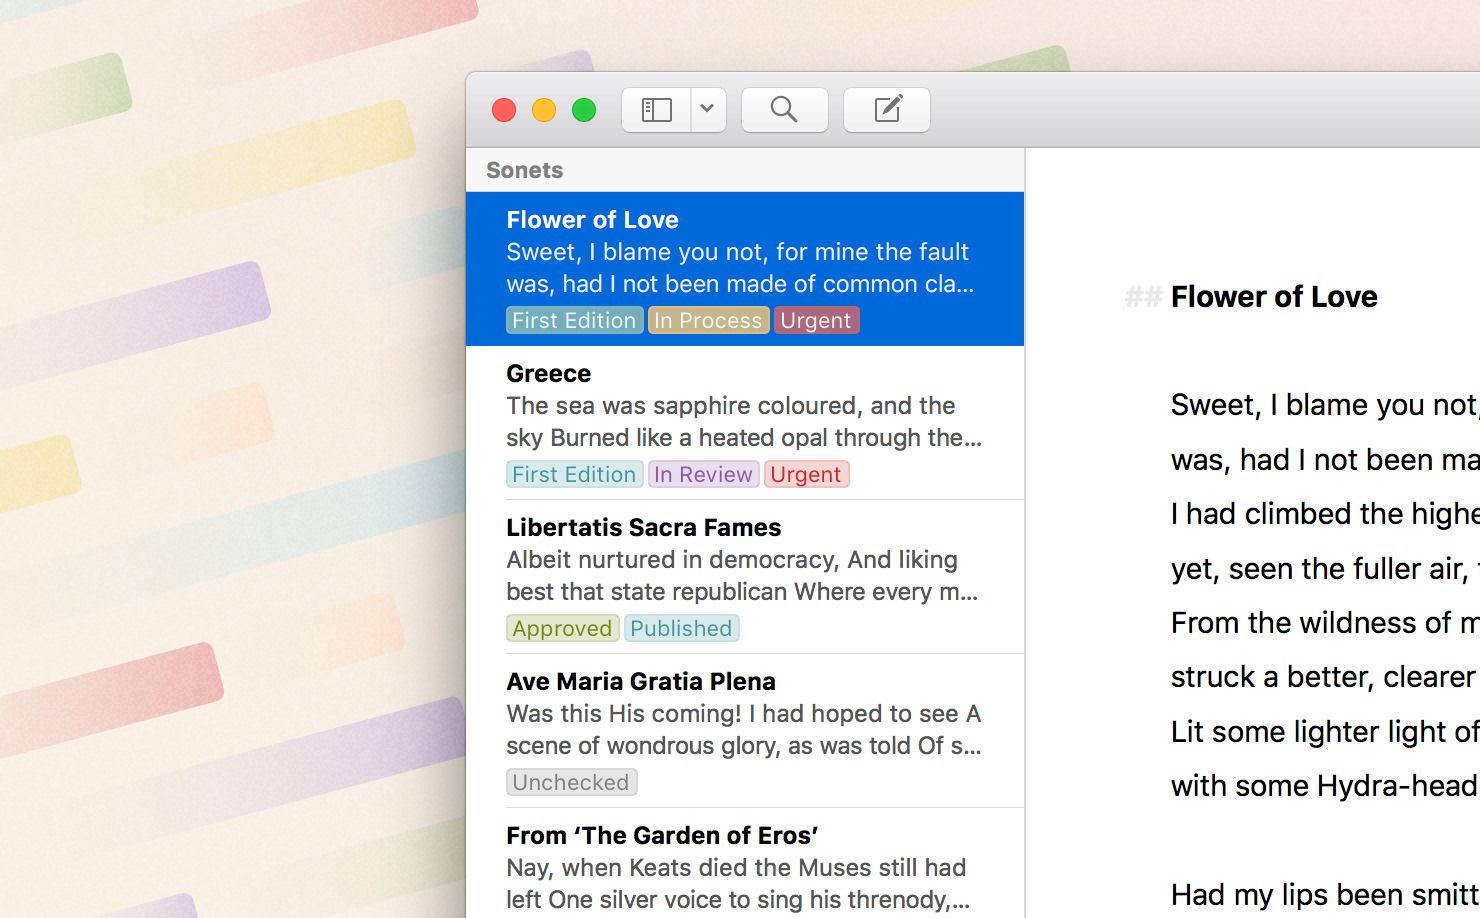
Task: Click the 'Approved' tag on Libertatis Sacra Fames
Action: coord(562,628)
